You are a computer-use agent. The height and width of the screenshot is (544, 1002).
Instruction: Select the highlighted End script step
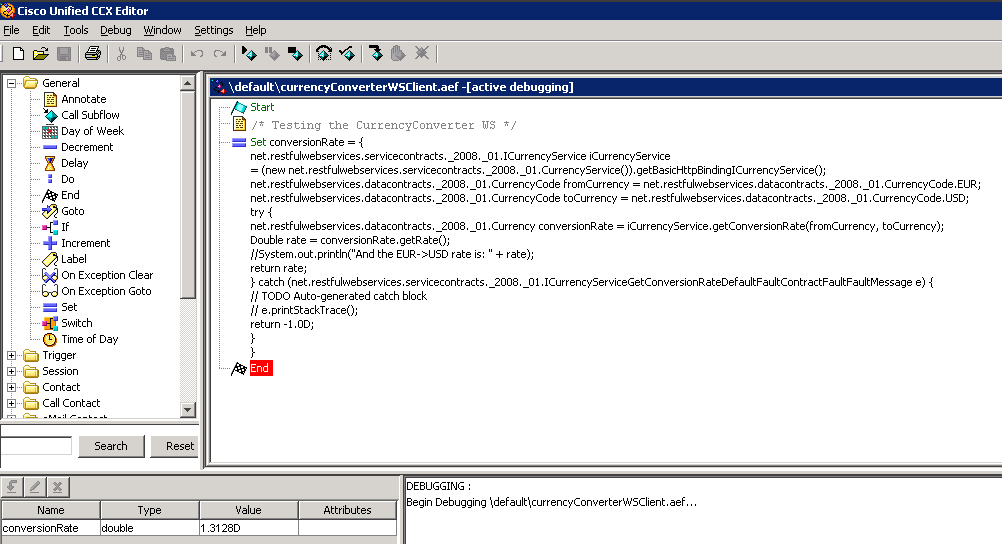pyautogui.click(x=261, y=368)
